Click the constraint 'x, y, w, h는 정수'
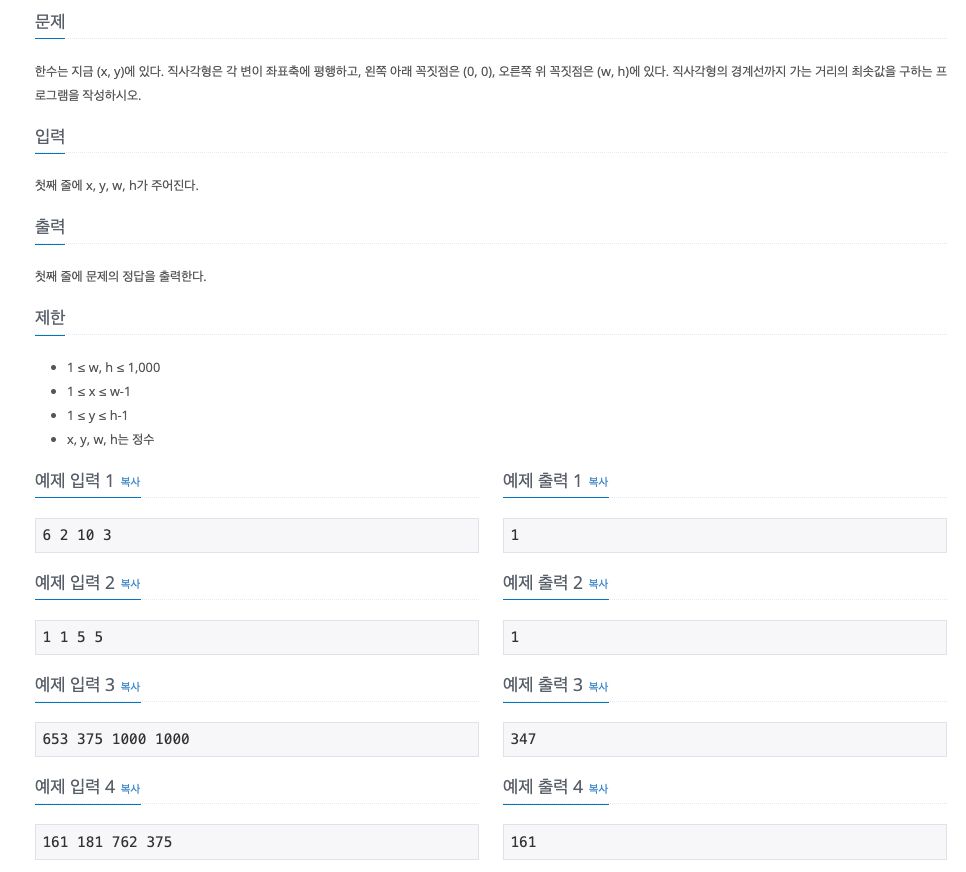 click(110, 440)
